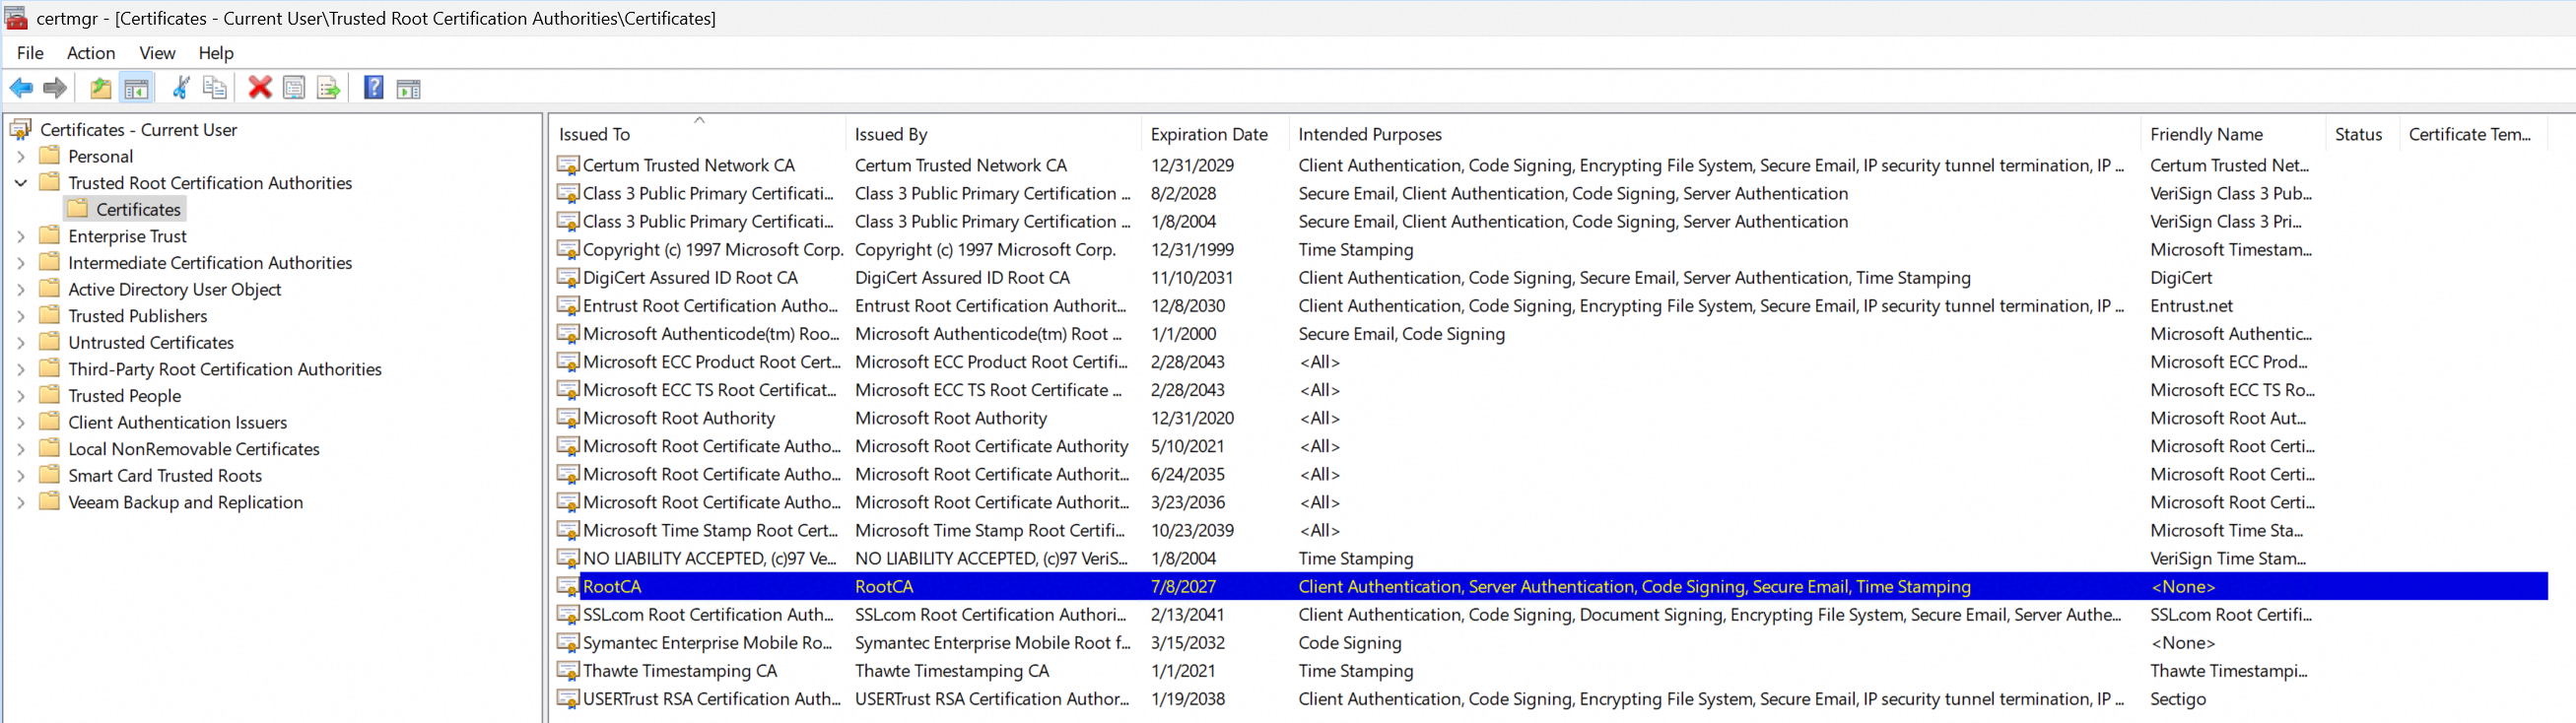Select Microsoft Root Certificate Authority expiring 3/23/2036
The height and width of the screenshot is (723, 2576).
[1552, 502]
